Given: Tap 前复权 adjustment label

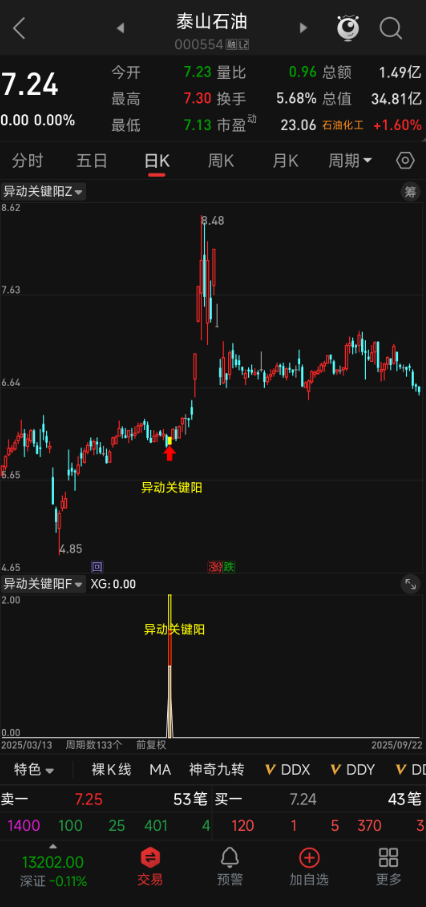Looking at the screenshot, I should [x=151, y=744].
